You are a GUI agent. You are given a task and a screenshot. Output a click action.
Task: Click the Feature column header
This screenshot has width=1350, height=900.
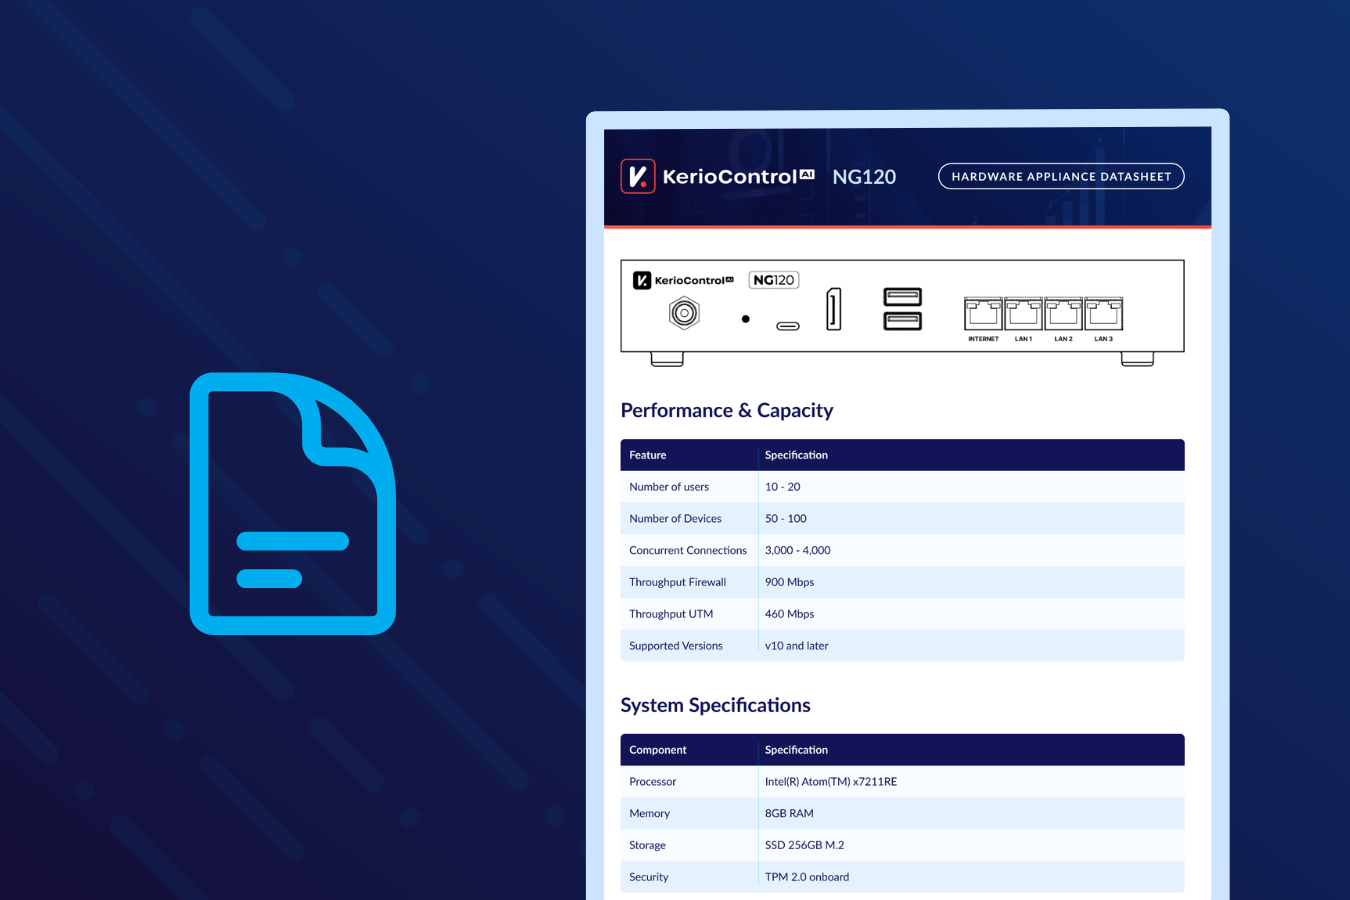[648, 455]
